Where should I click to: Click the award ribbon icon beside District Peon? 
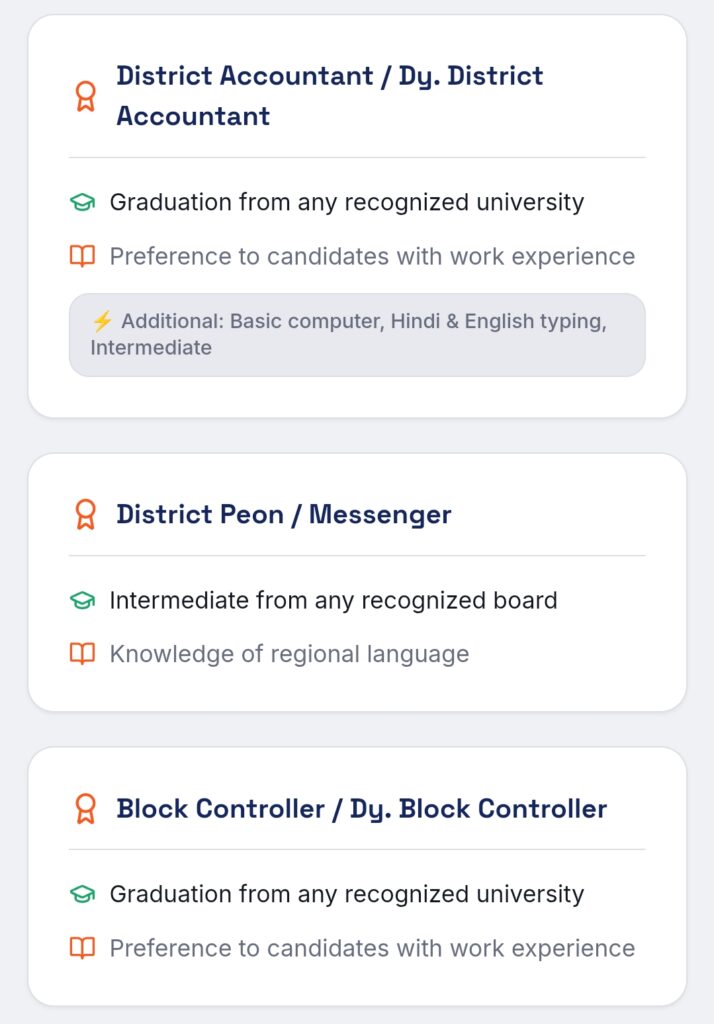(86, 514)
